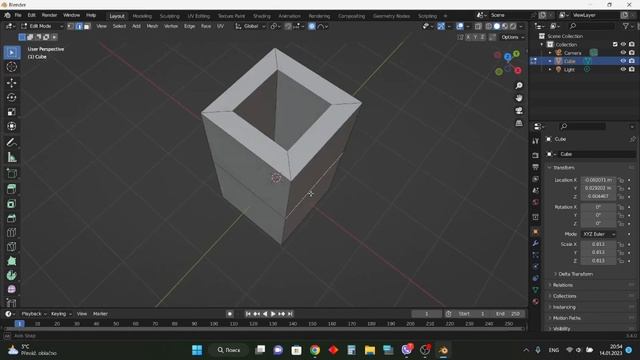The height and width of the screenshot is (360, 640).
Task: Click the Windows Start button
Action: tap(197, 350)
